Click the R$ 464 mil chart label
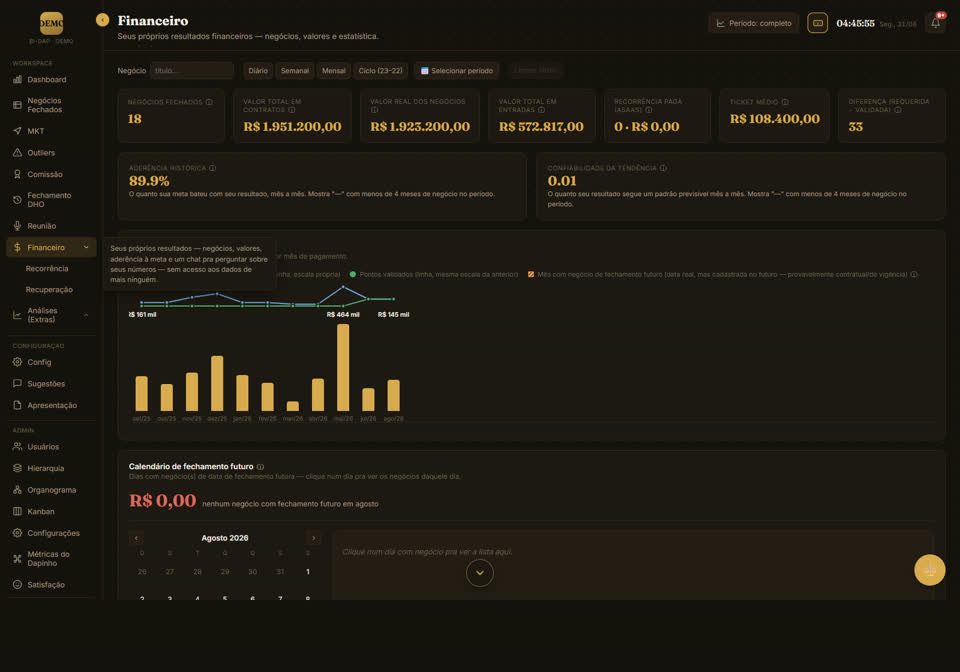 (x=343, y=315)
